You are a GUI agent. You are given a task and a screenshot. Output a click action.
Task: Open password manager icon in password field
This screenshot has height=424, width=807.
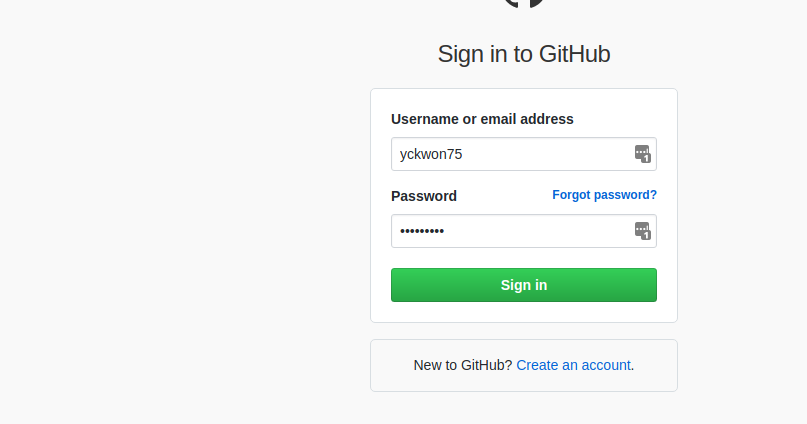pyautogui.click(x=642, y=231)
